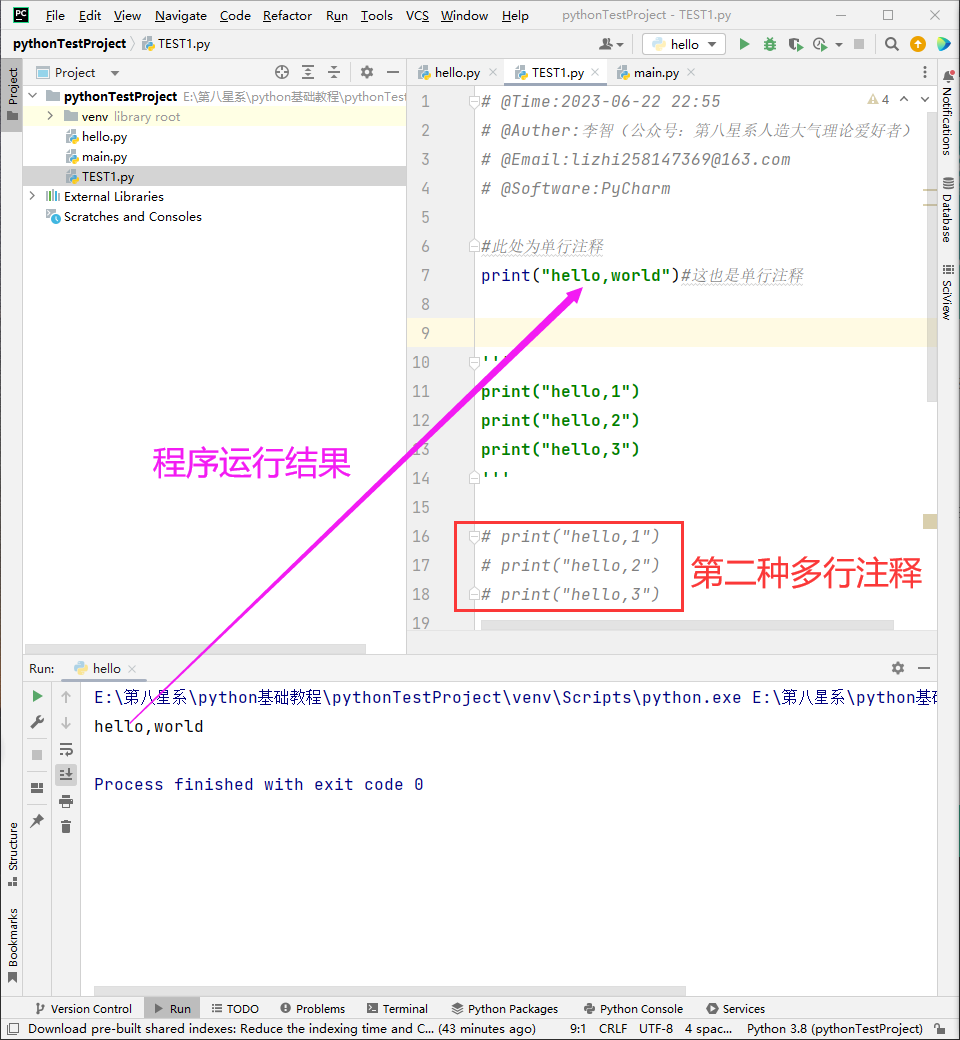Print the Run console output
Screen dimensions: 960x1040
pos(66,801)
